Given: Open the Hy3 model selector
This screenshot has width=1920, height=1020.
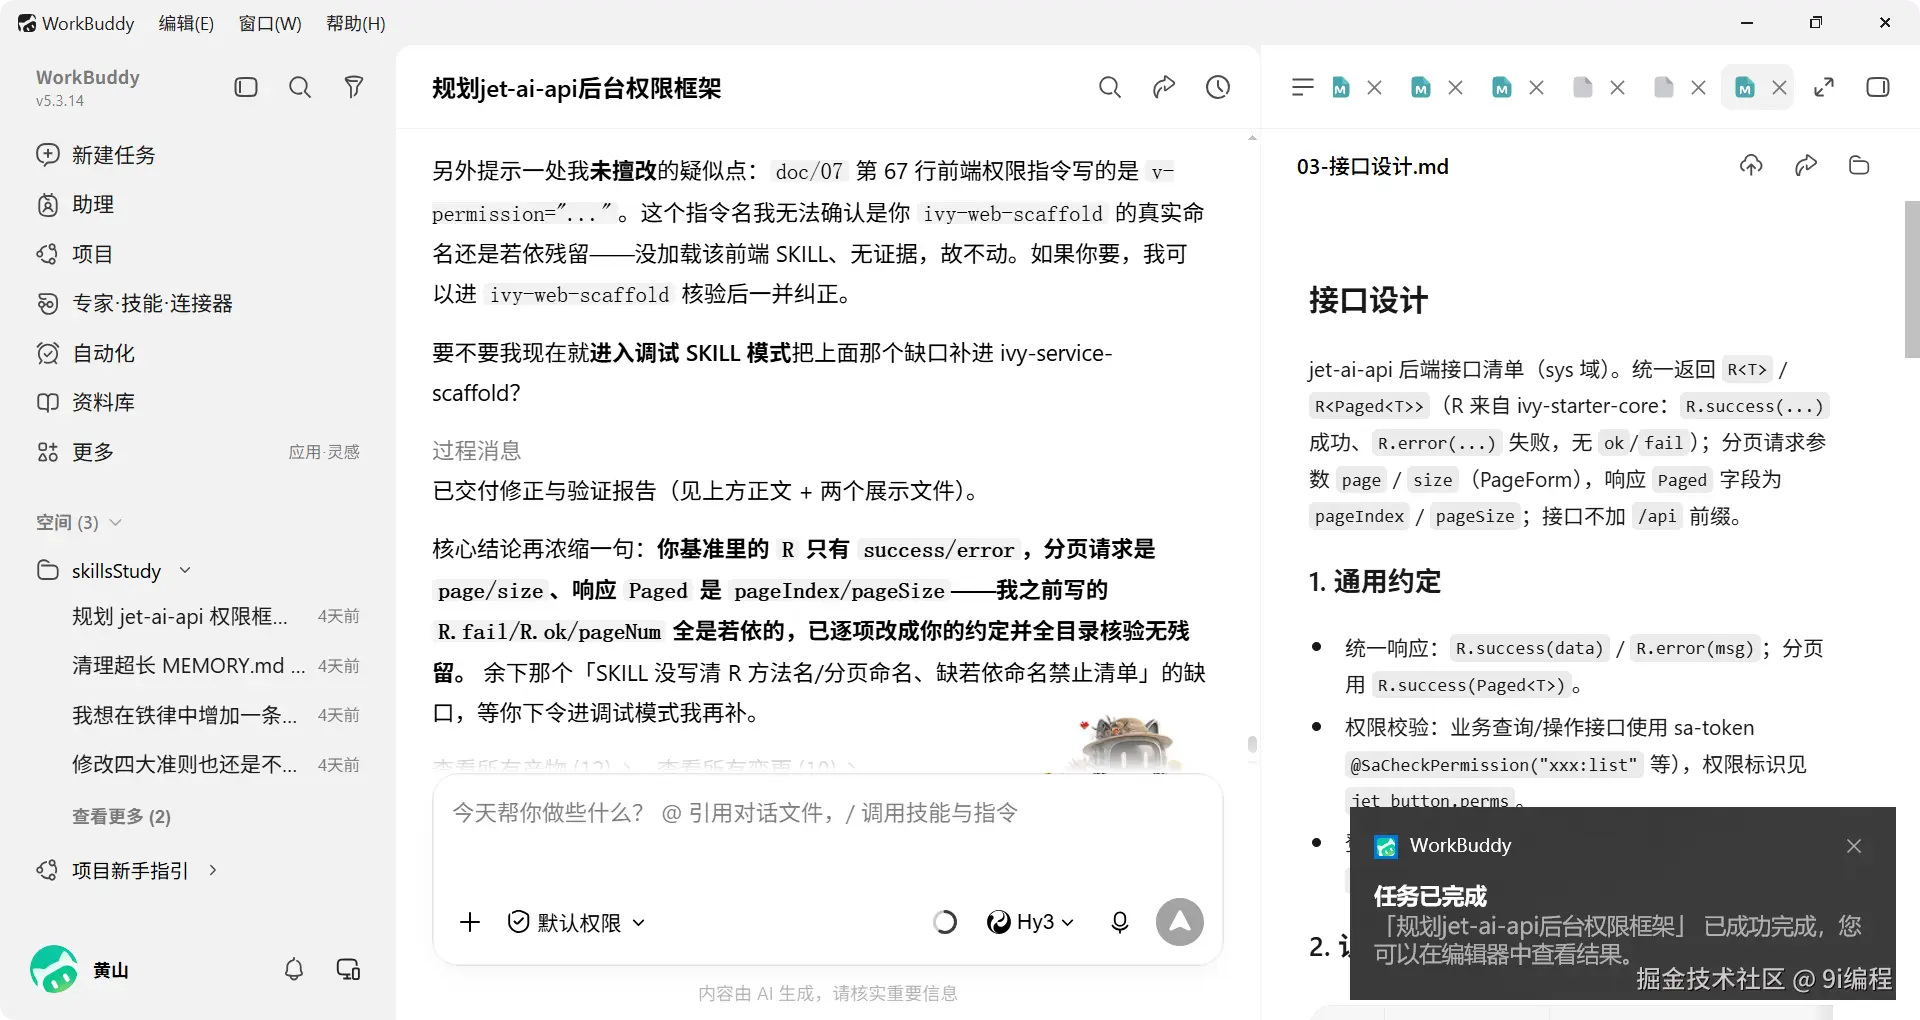Looking at the screenshot, I should pos(1030,922).
